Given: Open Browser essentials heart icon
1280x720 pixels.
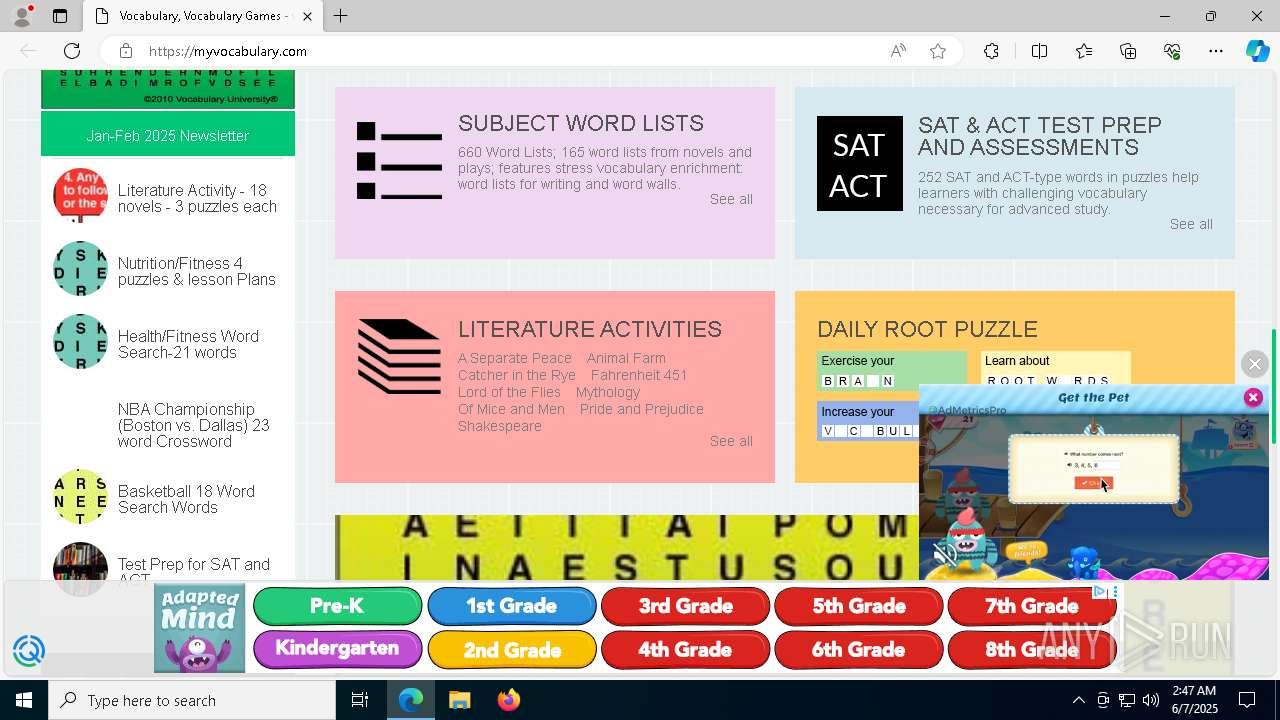Looking at the screenshot, I should point(1172,51).
